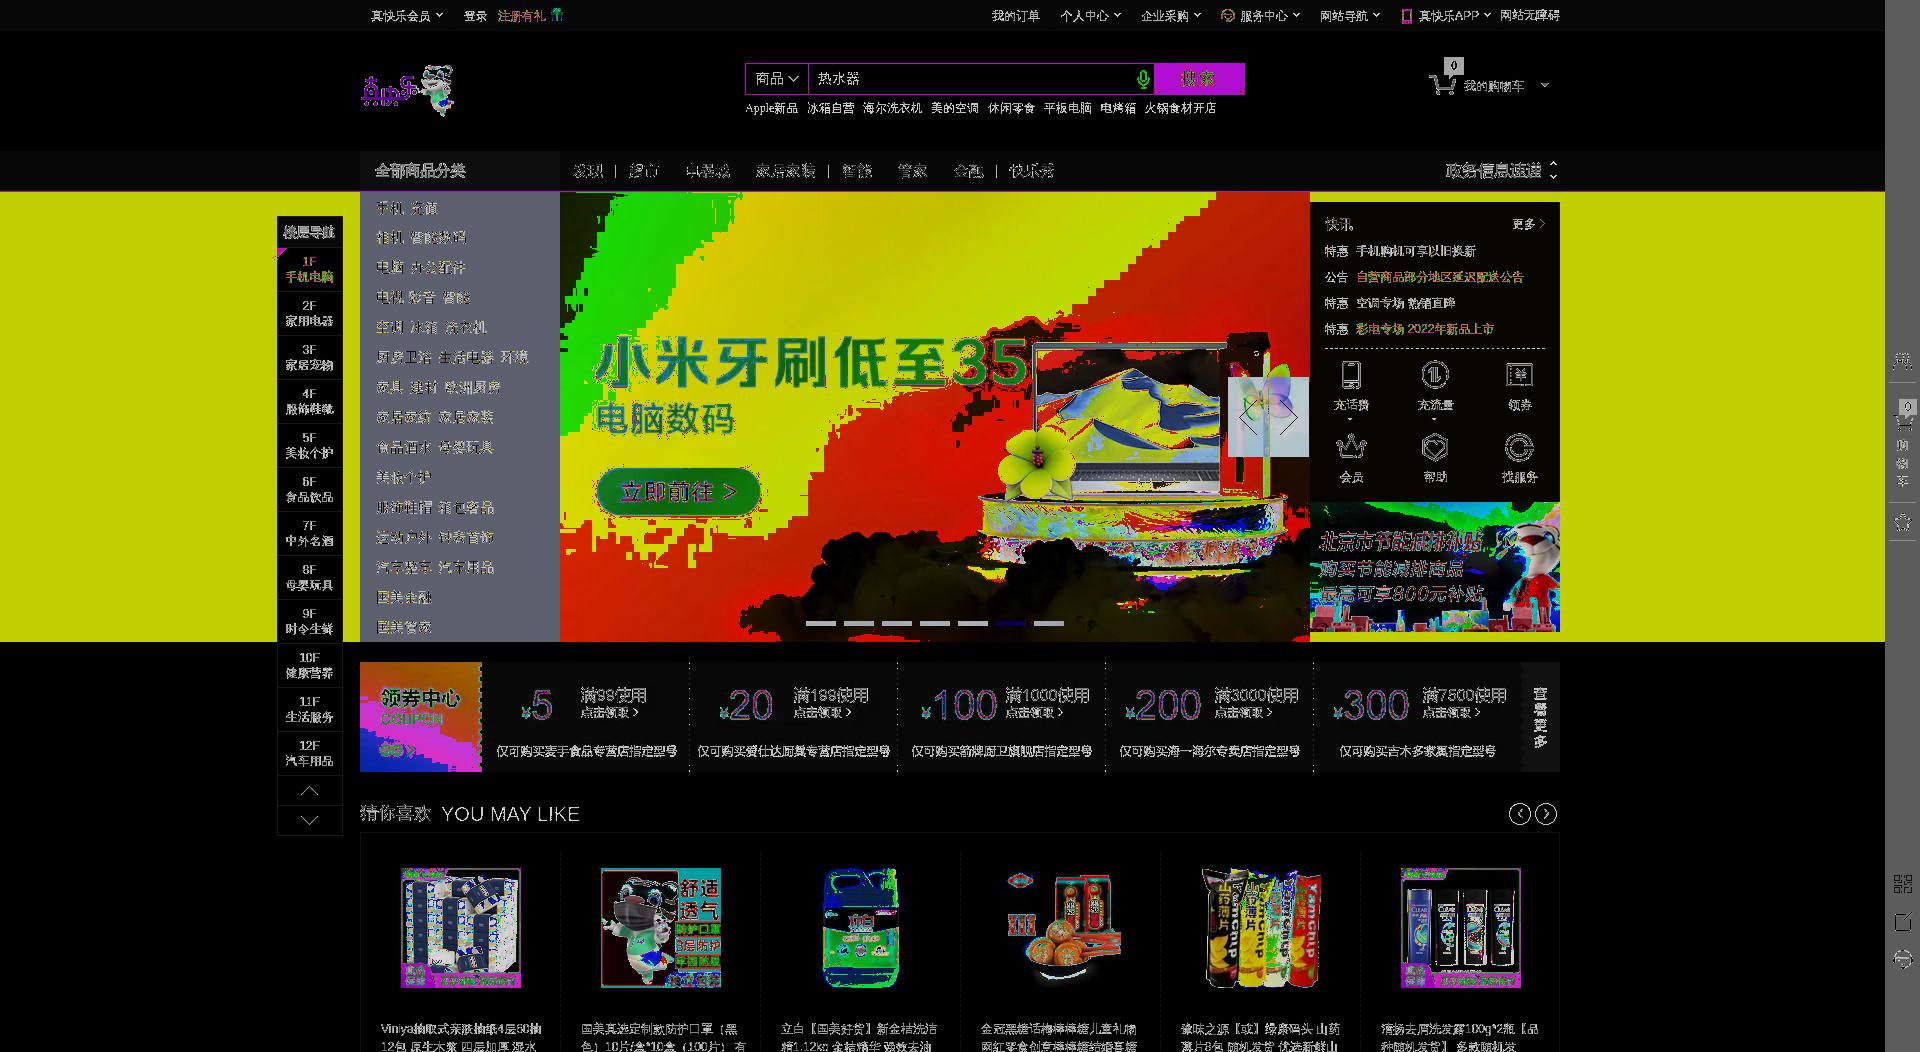Screen dimensions: 1920x1052
Task: Jump to floor 6F 食品饮品
Action: pos(310,489)
